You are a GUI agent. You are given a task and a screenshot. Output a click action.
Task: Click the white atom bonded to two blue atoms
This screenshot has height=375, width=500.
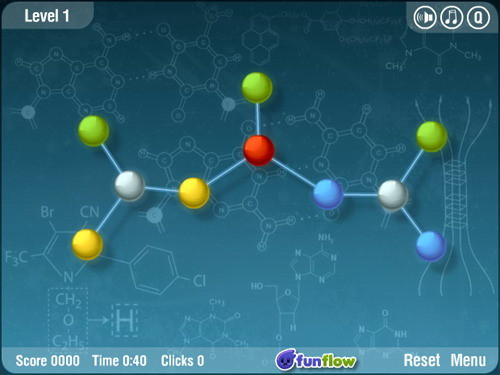tap(393, 195)
